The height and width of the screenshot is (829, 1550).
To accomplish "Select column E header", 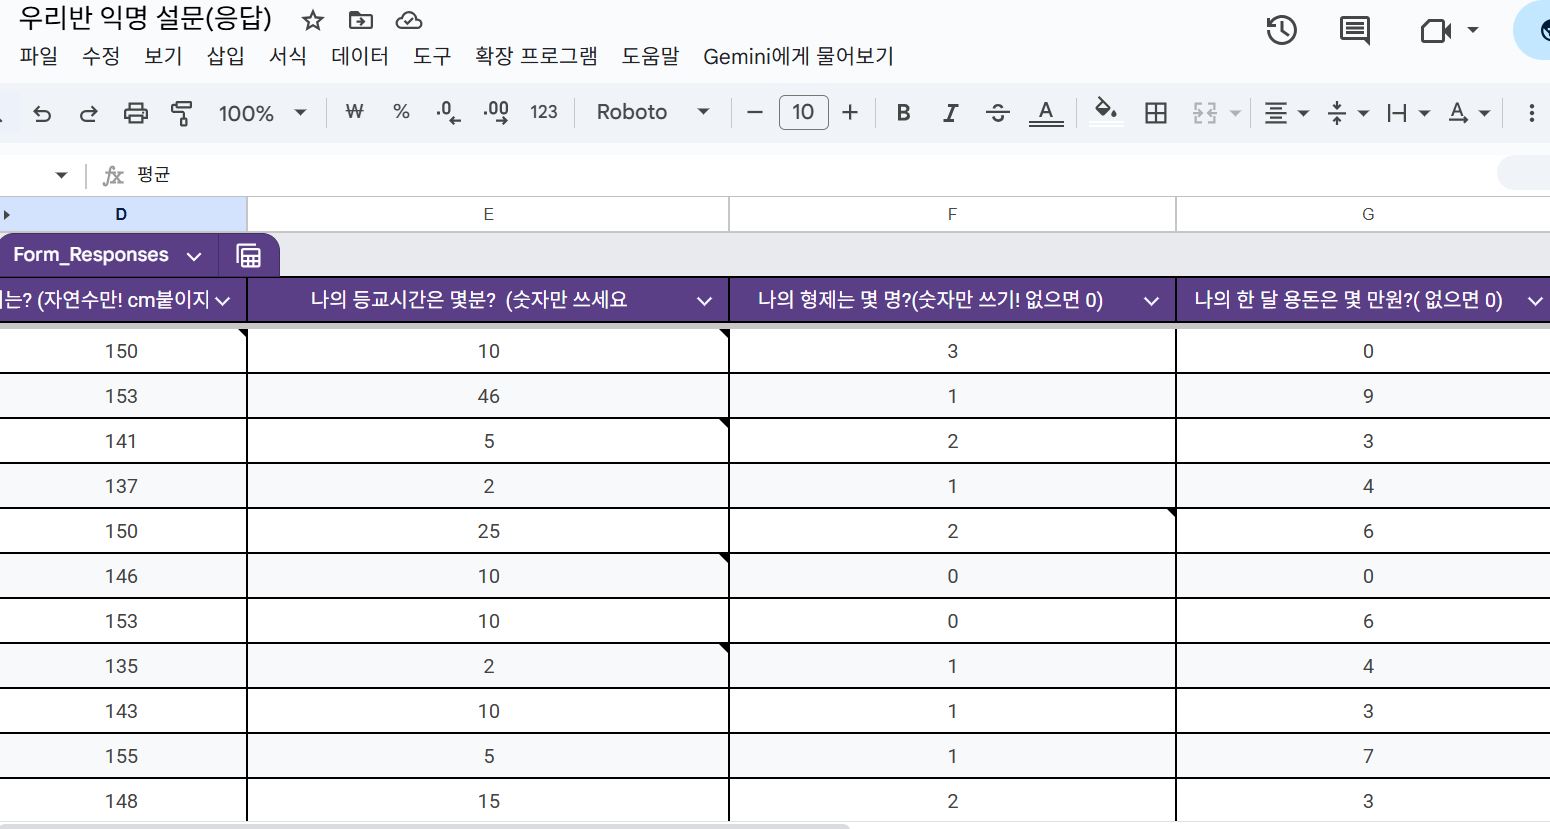I will 488,214.
